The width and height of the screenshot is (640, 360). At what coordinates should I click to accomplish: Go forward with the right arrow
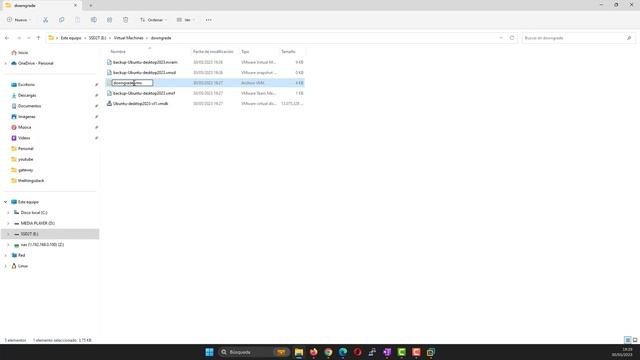(x=19, y=38)
